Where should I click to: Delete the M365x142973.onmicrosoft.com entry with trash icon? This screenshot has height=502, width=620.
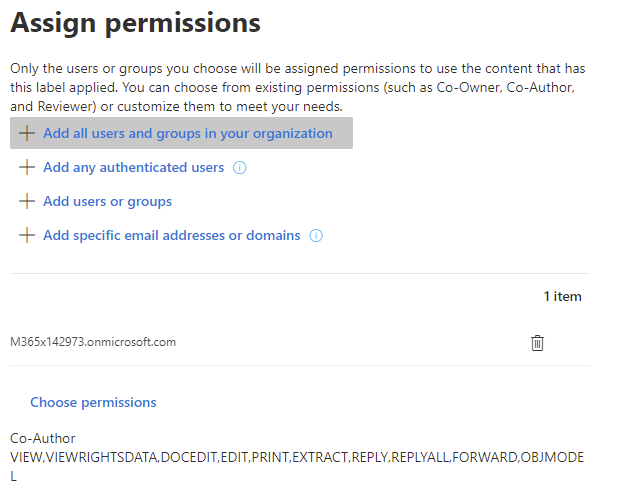(x=537, y=343)
